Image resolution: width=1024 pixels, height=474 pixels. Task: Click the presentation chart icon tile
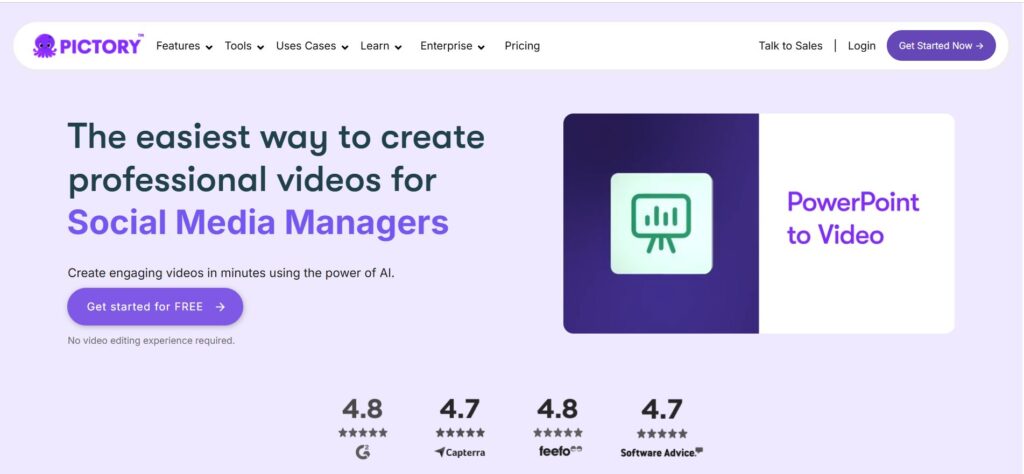tap(661, 223)
